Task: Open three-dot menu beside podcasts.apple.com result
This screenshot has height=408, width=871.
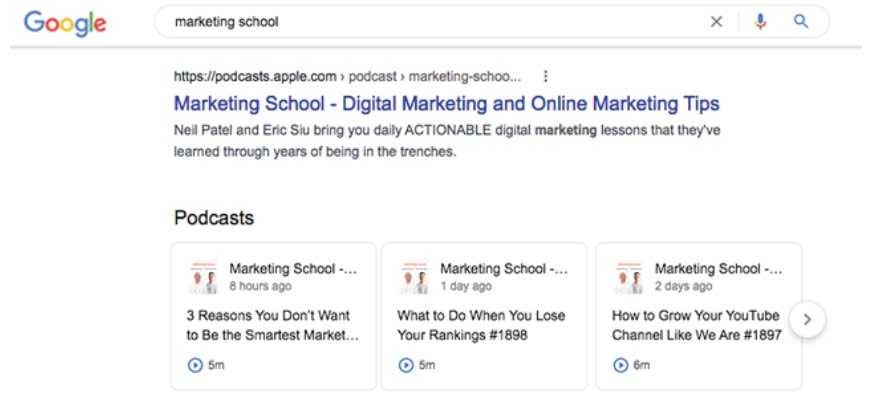Action: (x=545, y=76)
